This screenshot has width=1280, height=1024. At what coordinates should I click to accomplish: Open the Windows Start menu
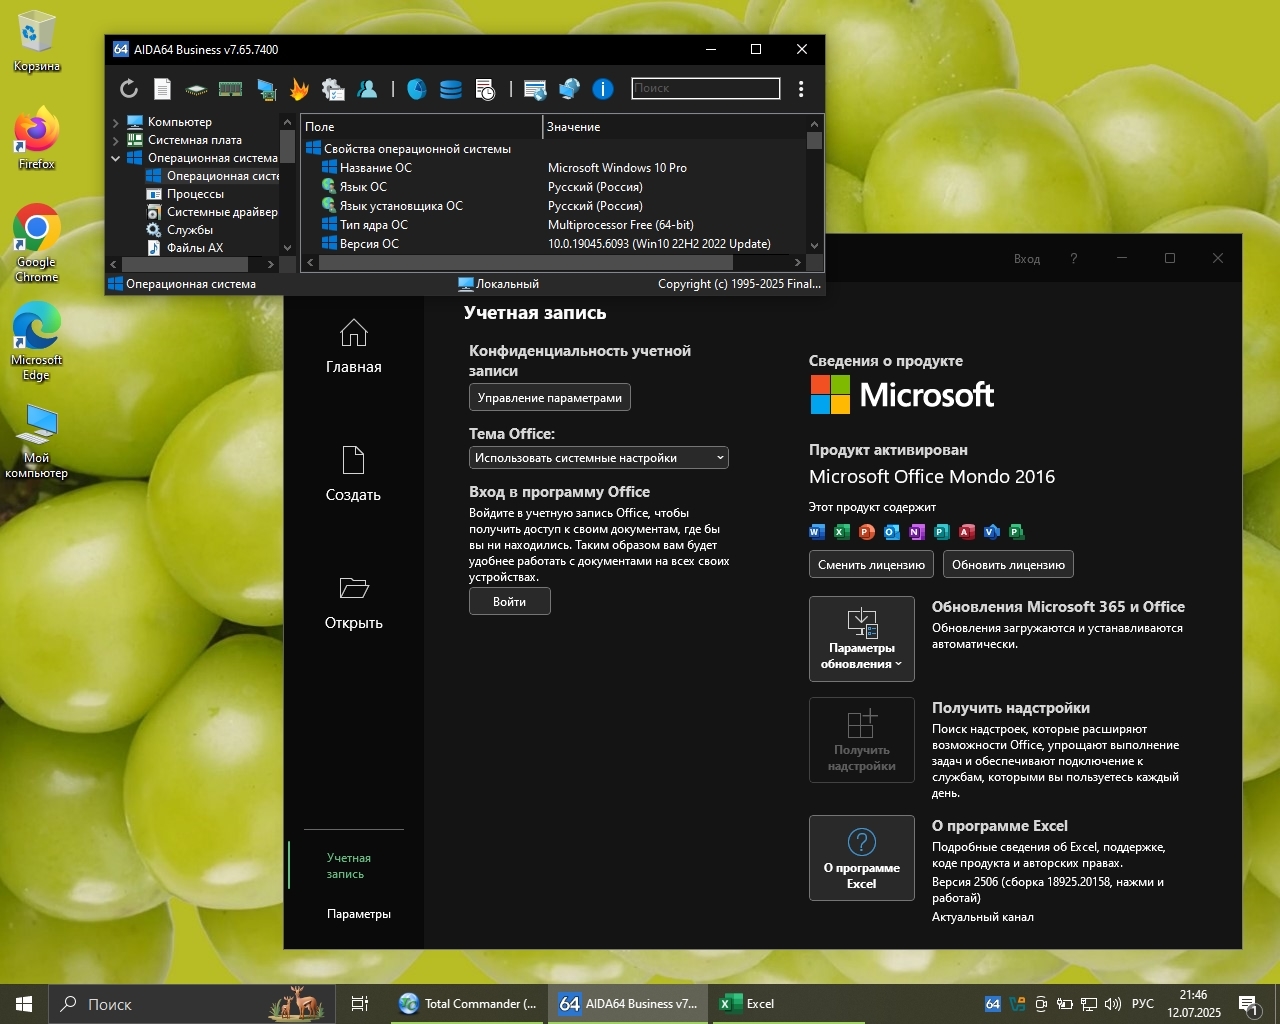24,1004
